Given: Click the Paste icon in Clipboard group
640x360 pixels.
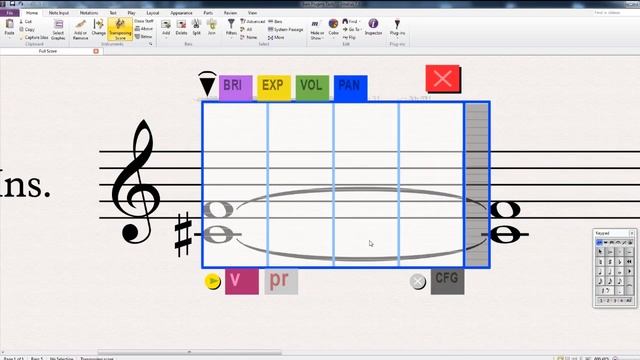Looking at the screenshot, I should pos(9,24).
